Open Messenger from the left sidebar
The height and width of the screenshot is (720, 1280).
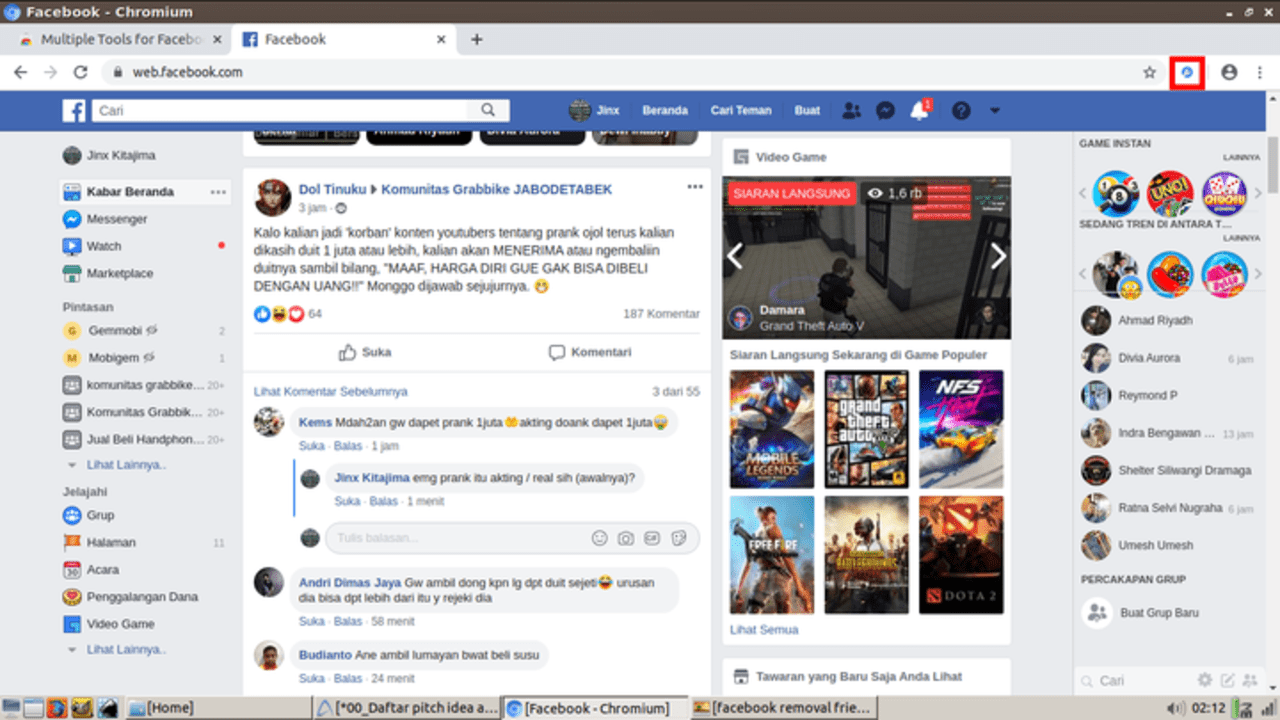pos(105,219)
